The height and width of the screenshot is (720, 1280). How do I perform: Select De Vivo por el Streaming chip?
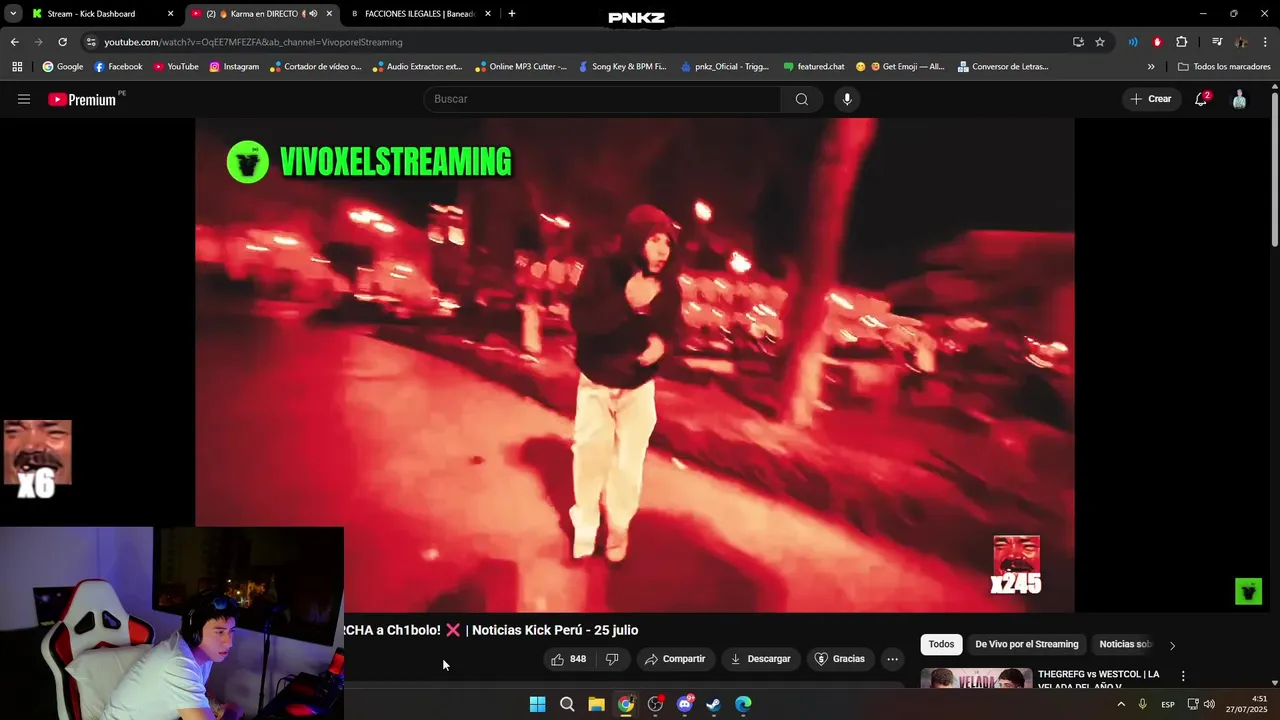[x=1027, y=645]
